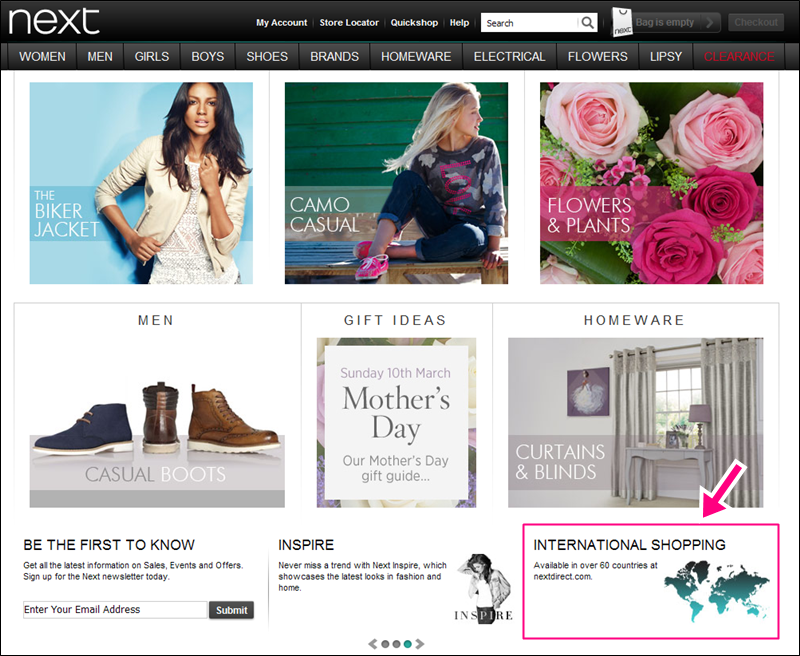Open the HOMEWARE navigation menu
800x656 pixels.
coord(416,57)
